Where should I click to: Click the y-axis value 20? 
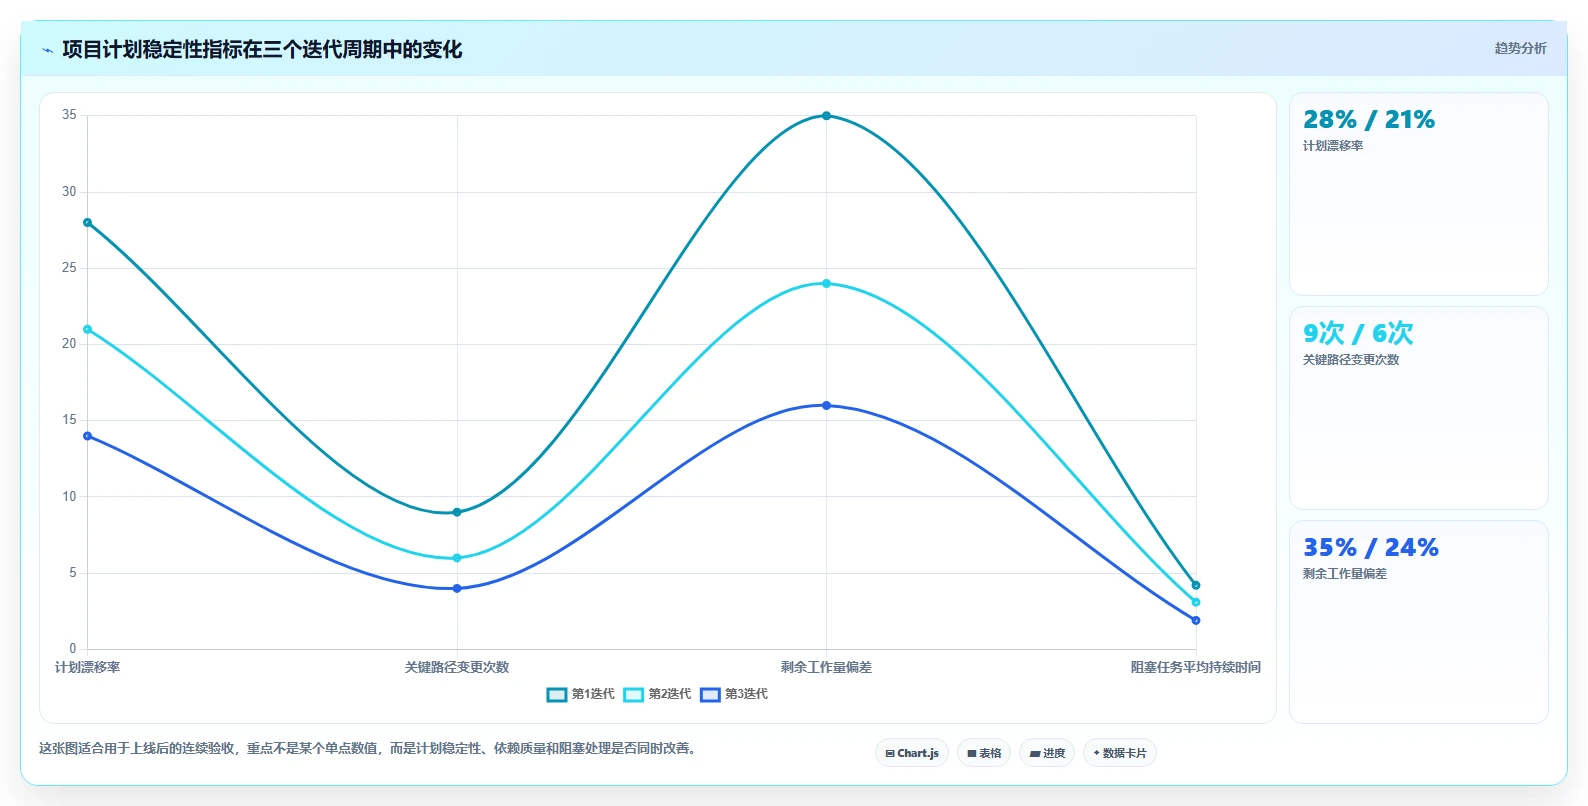coord(69,344)
